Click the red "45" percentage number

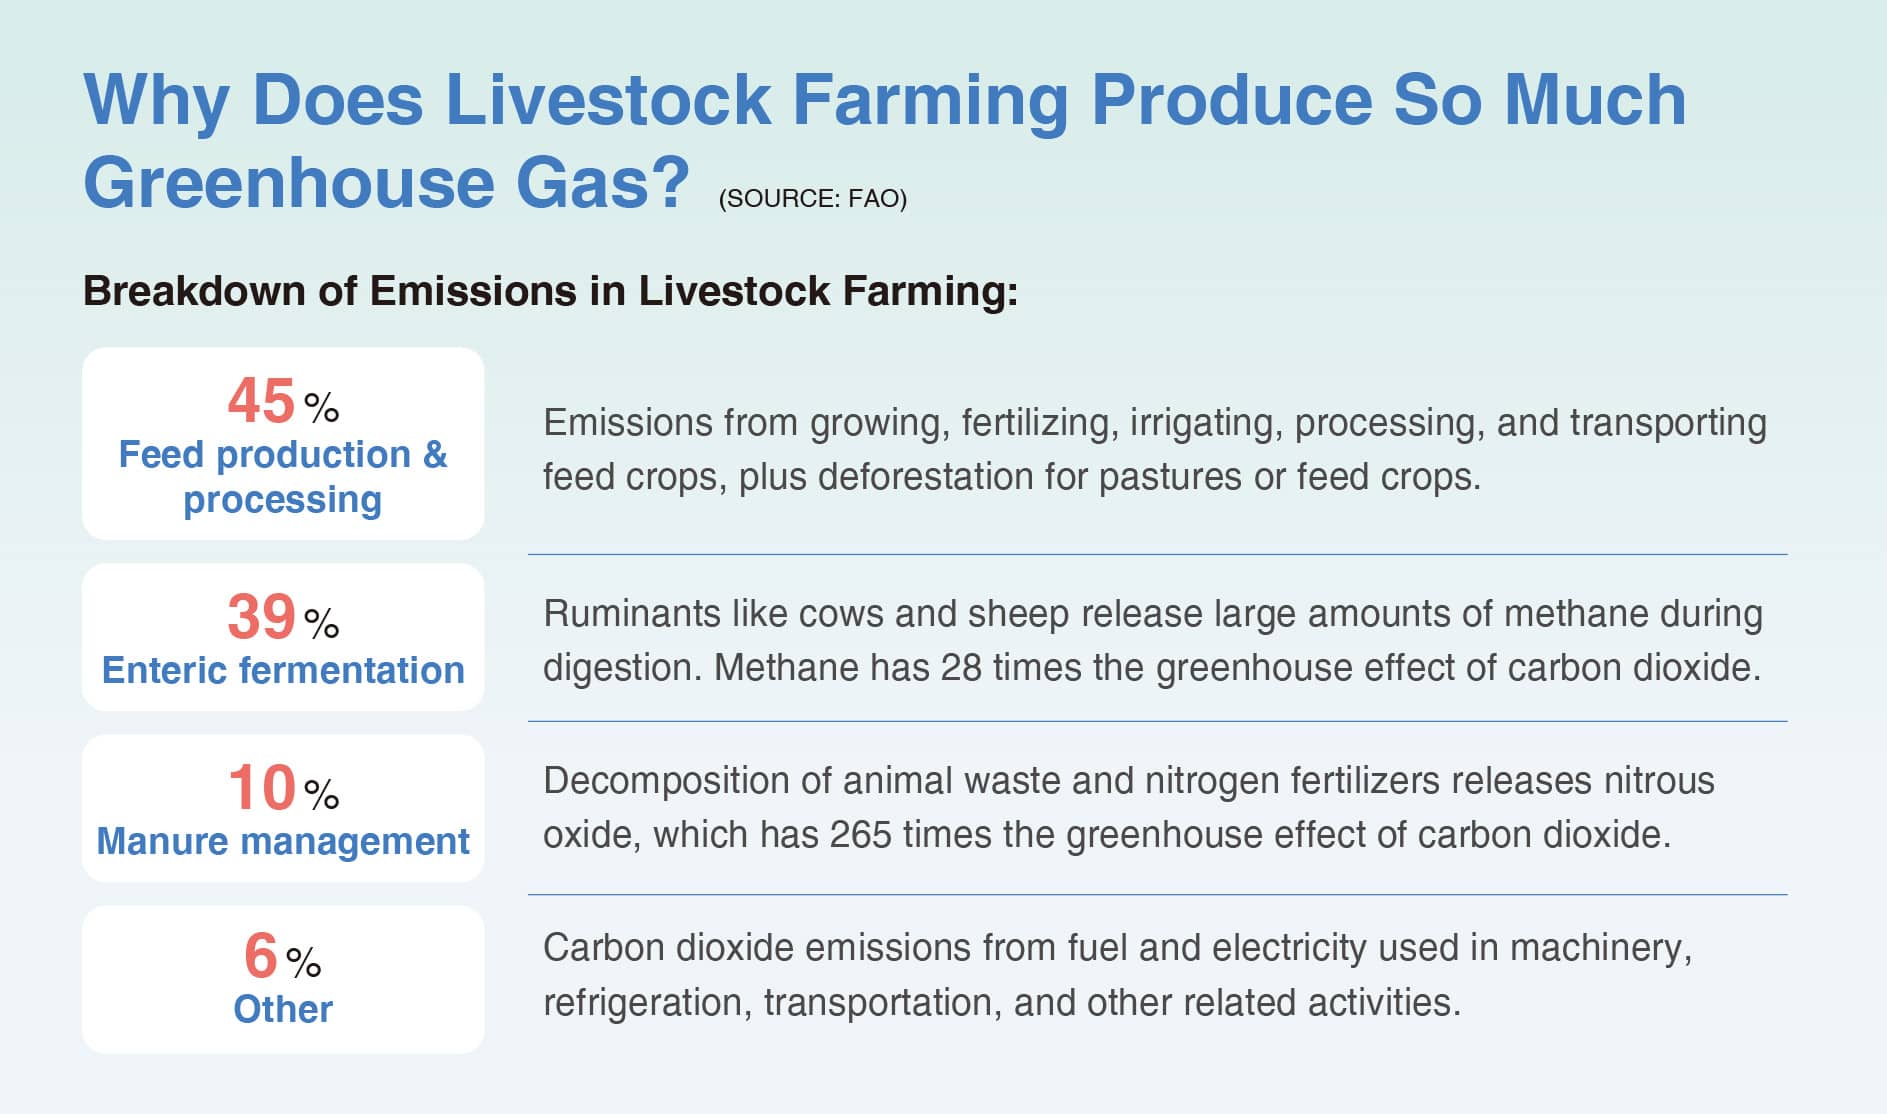[x=261, y=401]
